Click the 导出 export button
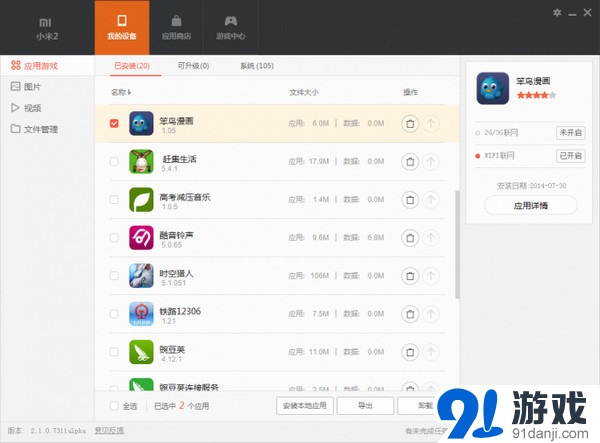This screenshot has height=443, width=600. (365, 406)
